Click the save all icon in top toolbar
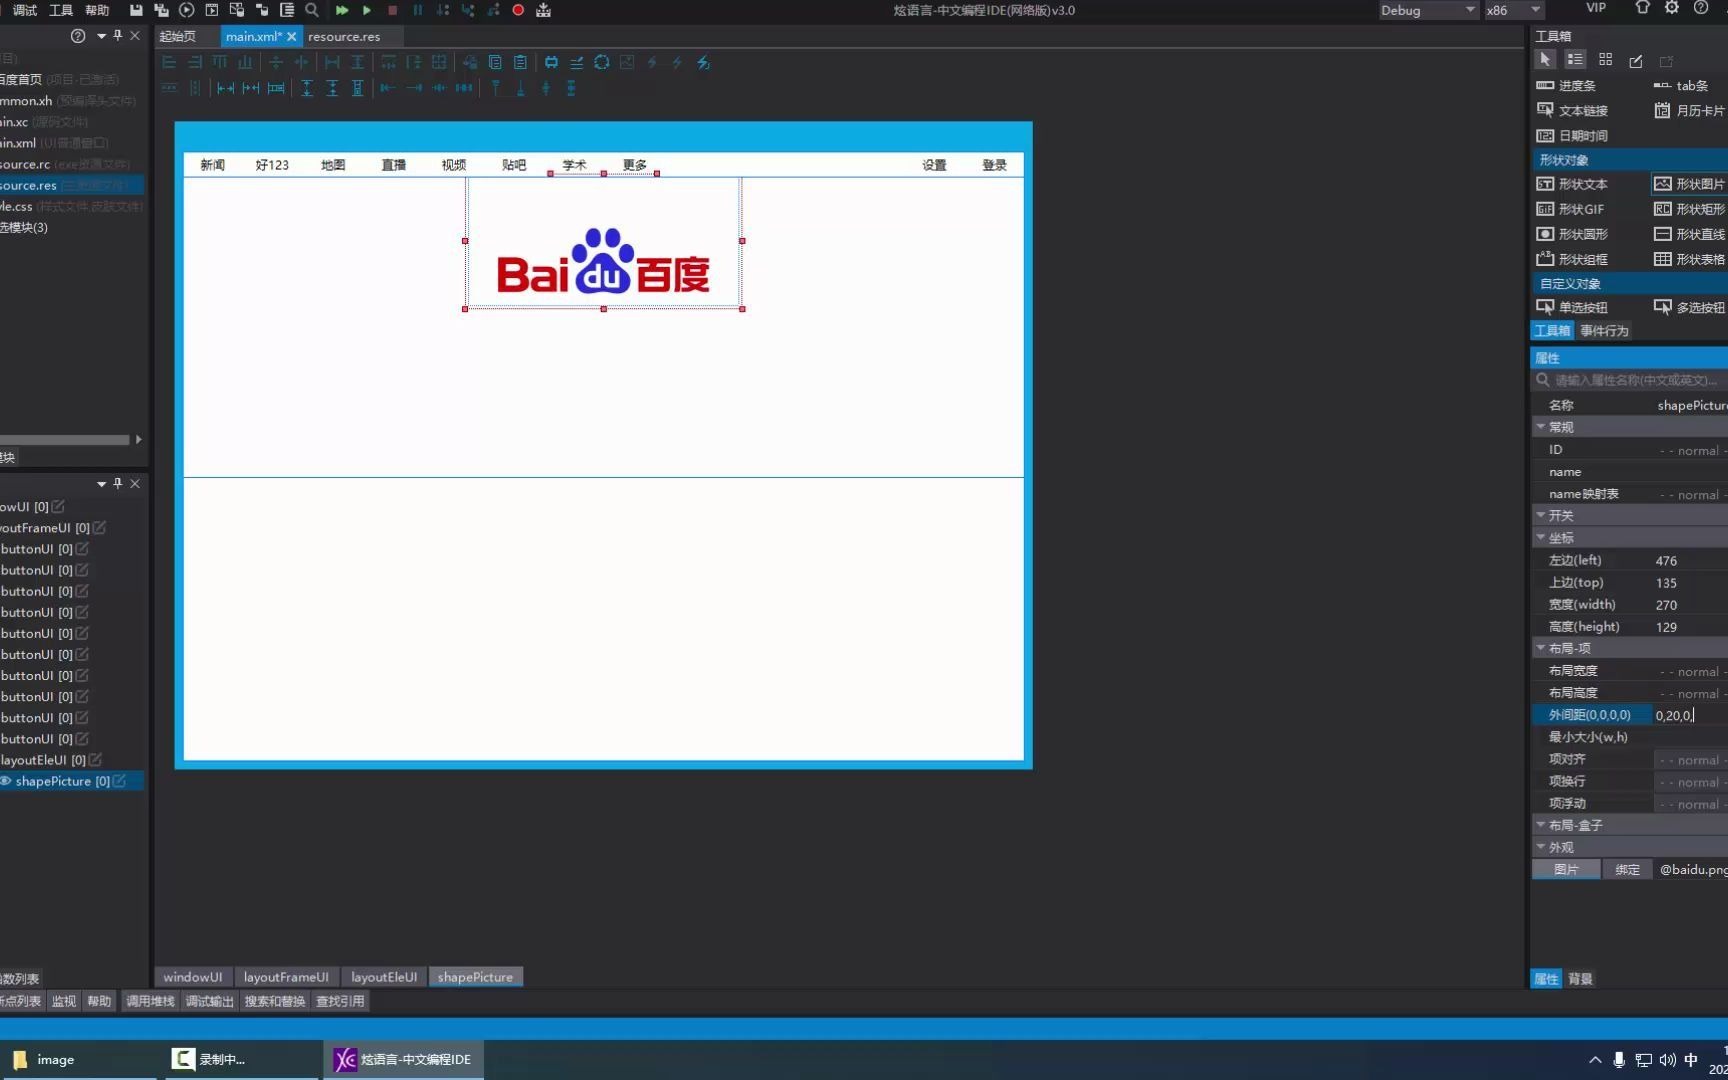1728x1080 pixels. coord(161,10)
